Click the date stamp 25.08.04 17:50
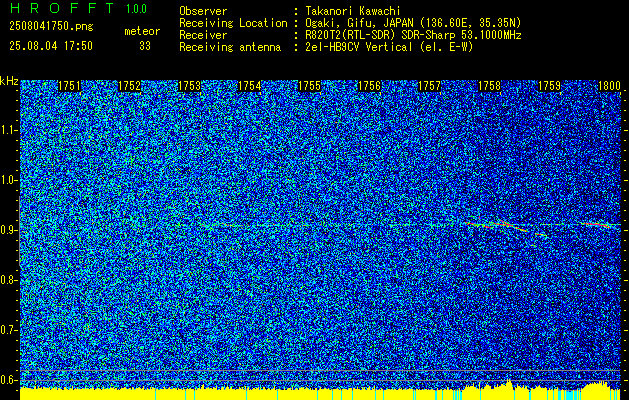Screen dimensions: 629x400 tap(51, 46)
